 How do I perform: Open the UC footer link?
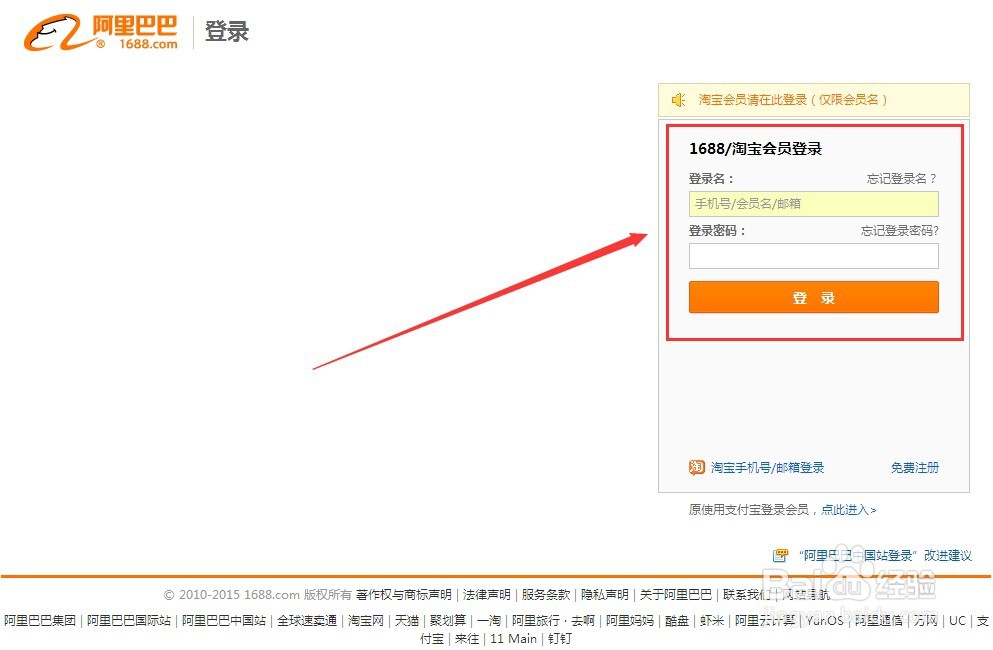point(957,620)
